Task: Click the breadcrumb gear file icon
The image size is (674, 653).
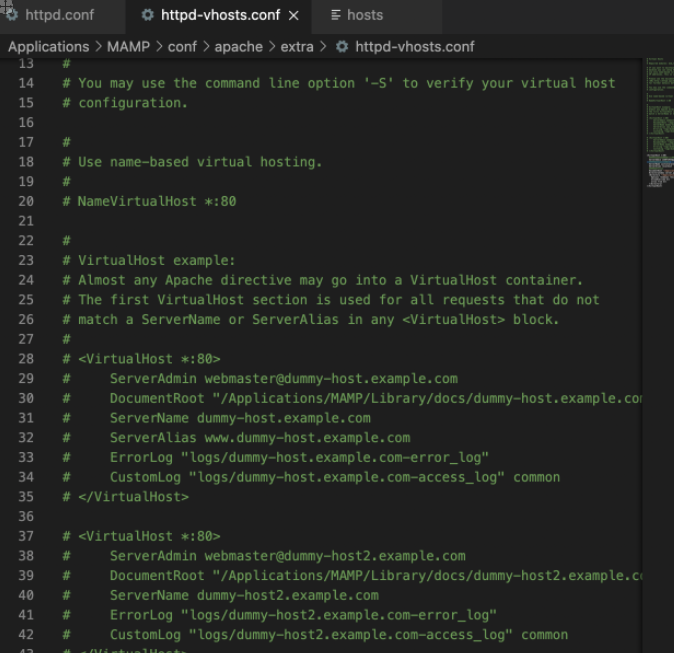Action: (x=342, y=46)
